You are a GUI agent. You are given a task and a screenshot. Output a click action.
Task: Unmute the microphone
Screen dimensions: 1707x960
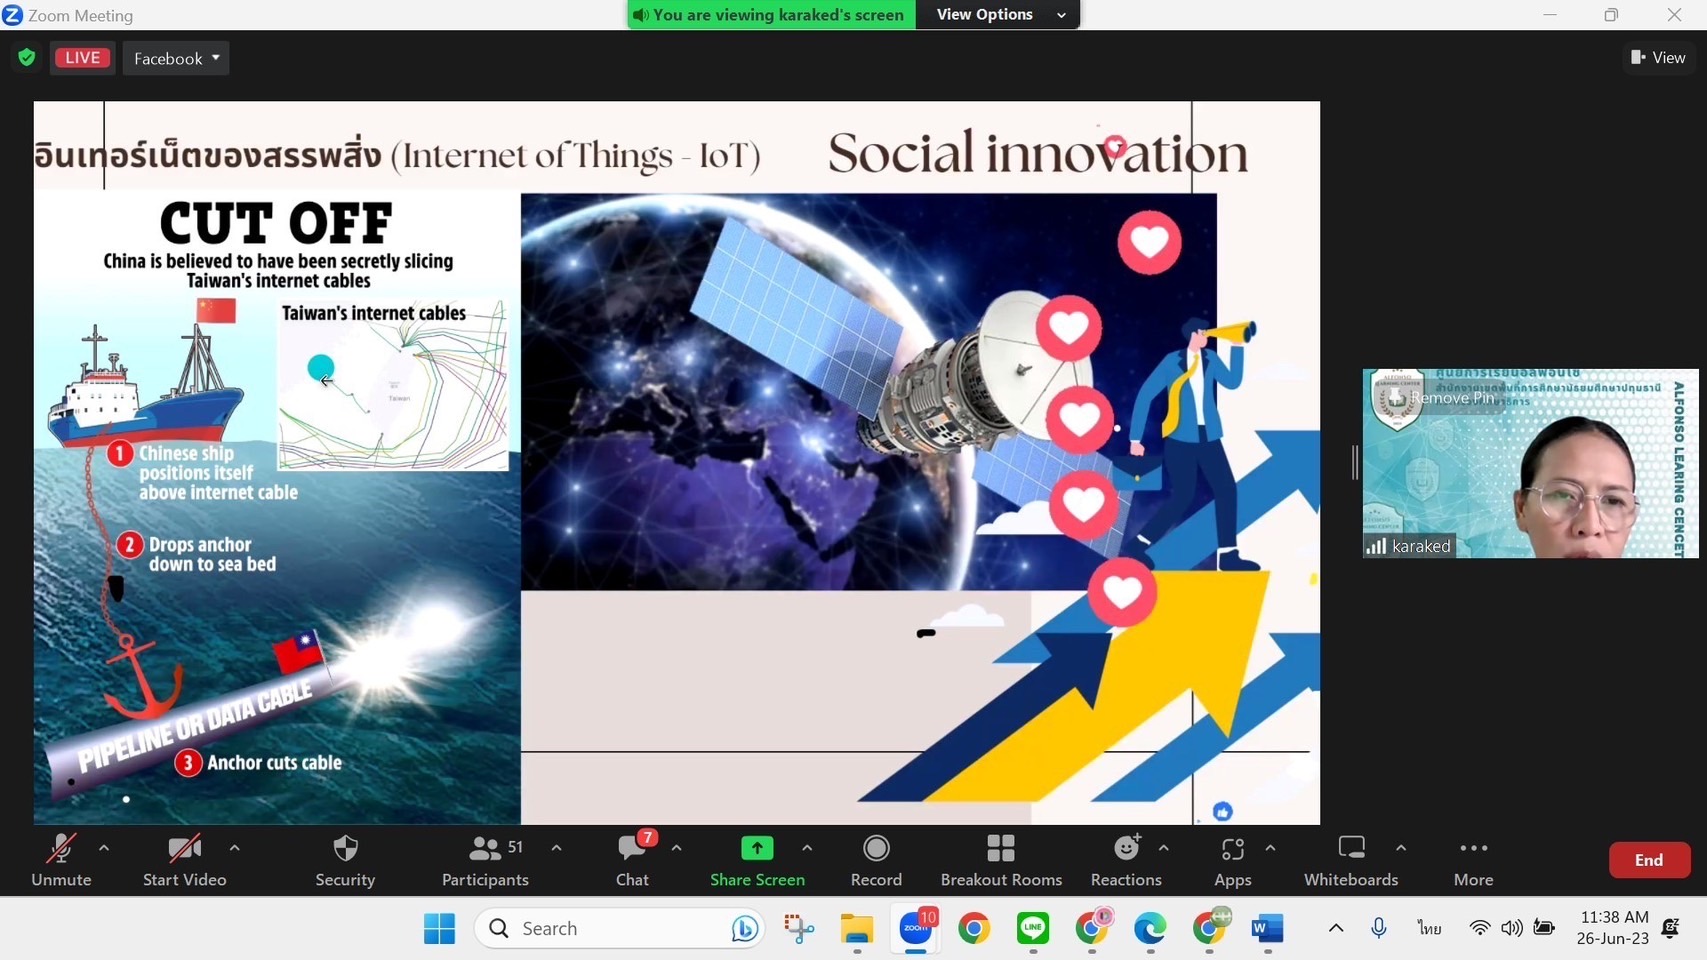61,860
